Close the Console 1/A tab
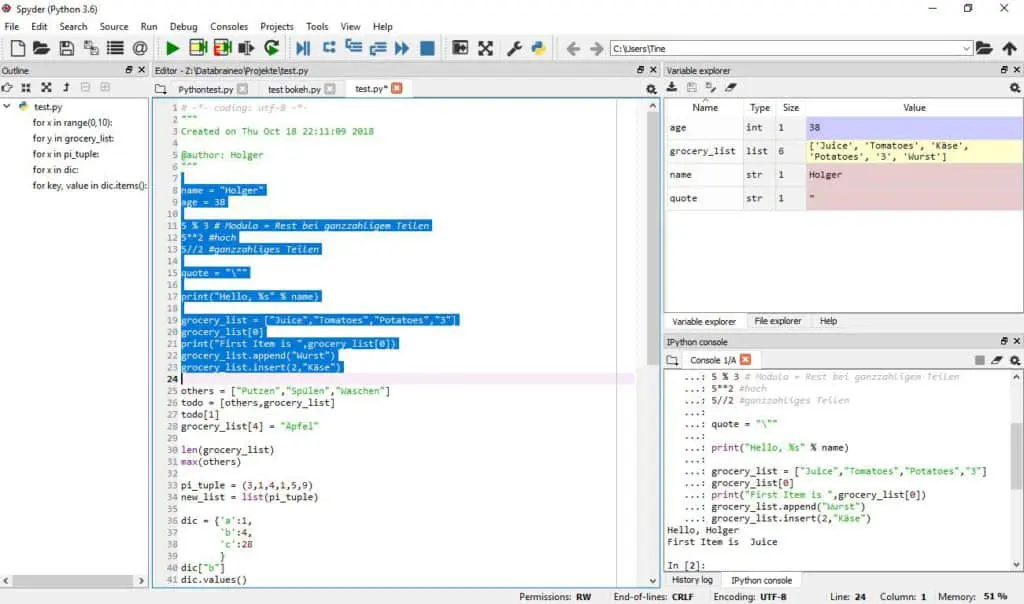This screenshot has height=604, width=1024. (x=746, y=360)
